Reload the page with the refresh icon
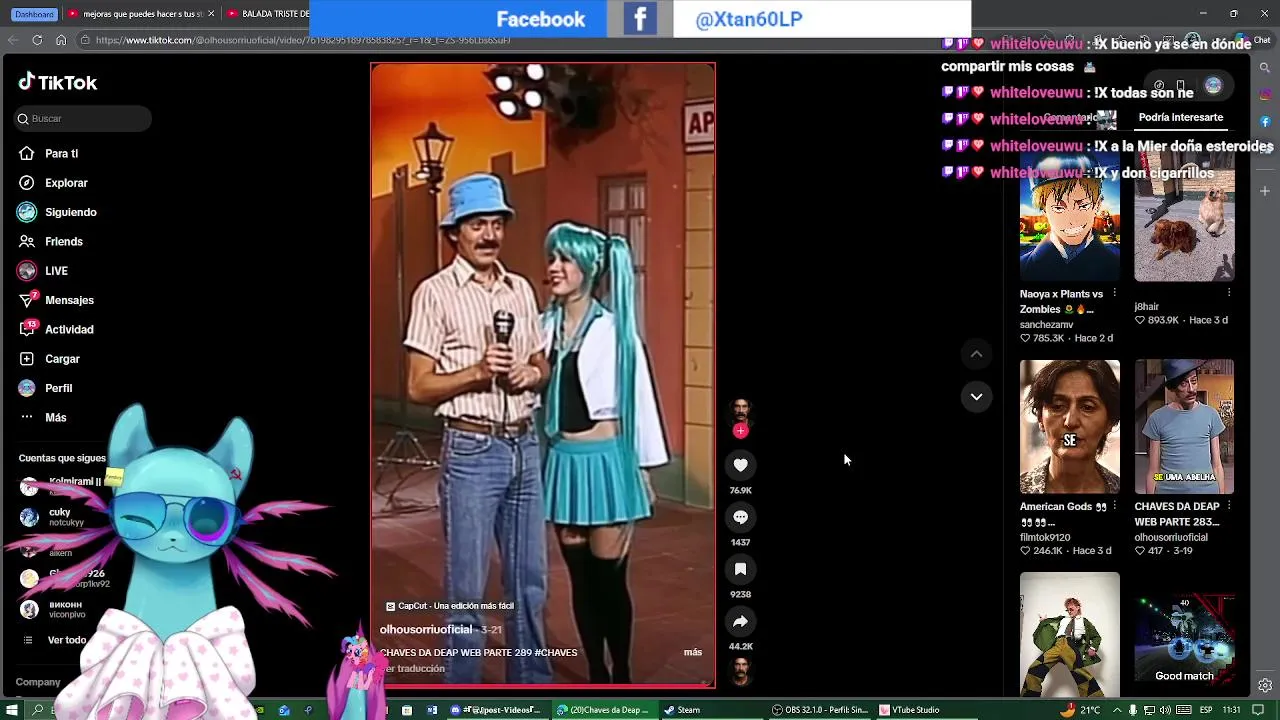This screenshot has height=720, width=1280. point(37,40)
